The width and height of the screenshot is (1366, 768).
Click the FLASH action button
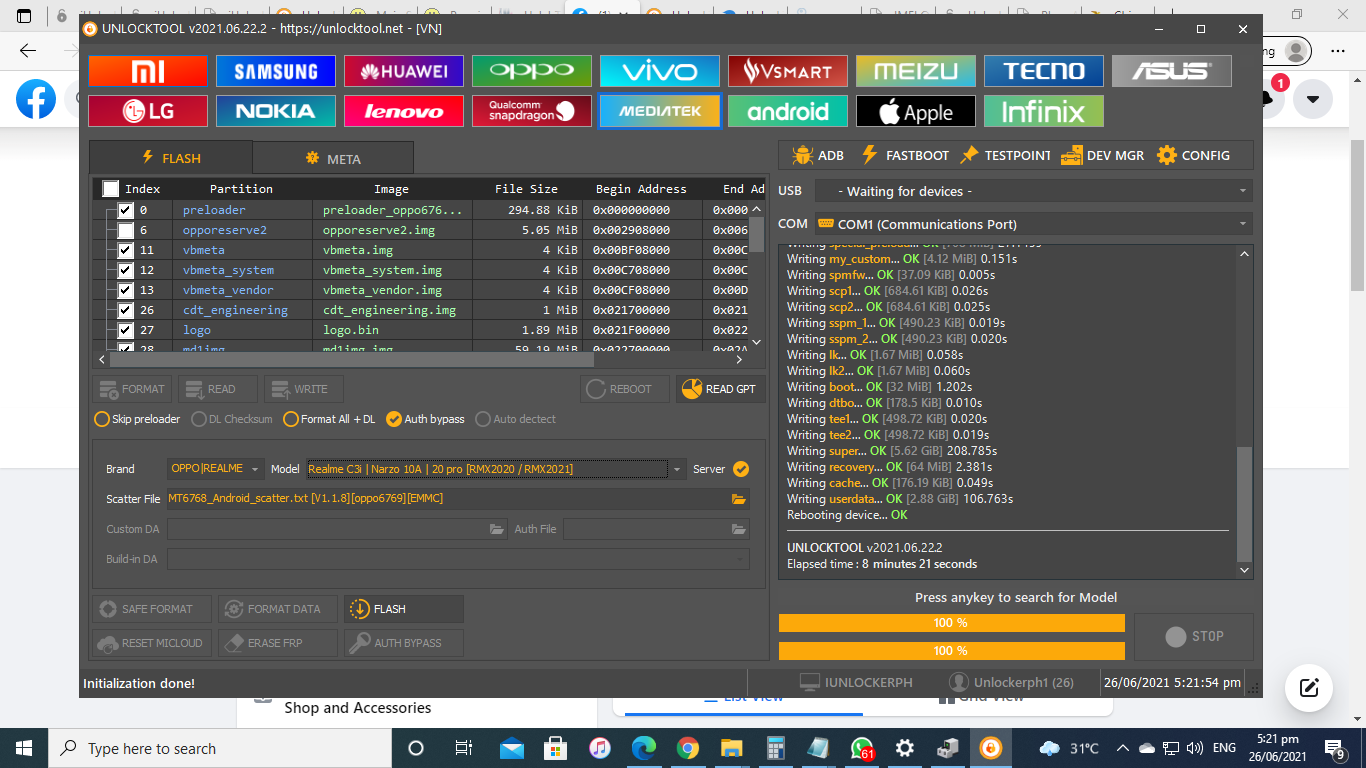click(x=404, y=609)
